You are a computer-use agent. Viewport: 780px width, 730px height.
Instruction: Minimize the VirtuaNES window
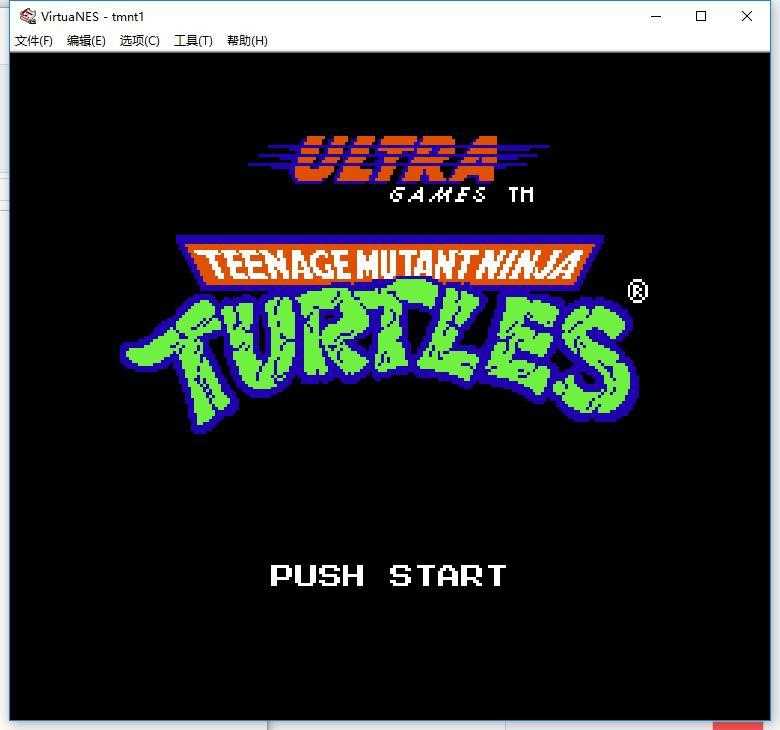click(656, 16)
